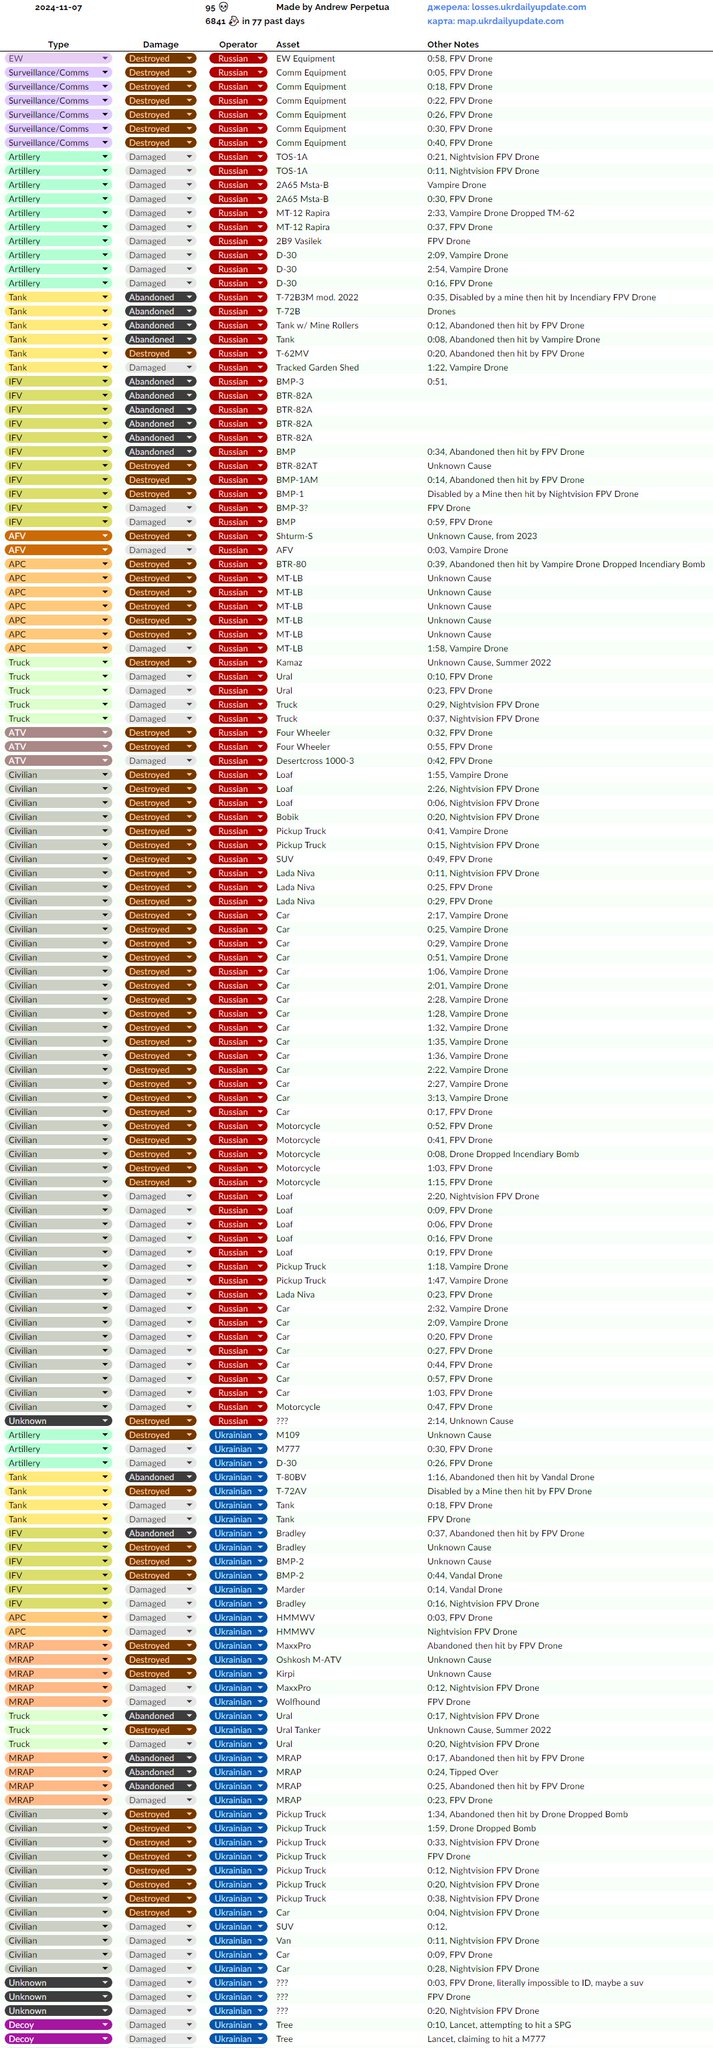The image size is (713, 2048).
Task: Select the Other Notes column header
Action: click(453, 45)
